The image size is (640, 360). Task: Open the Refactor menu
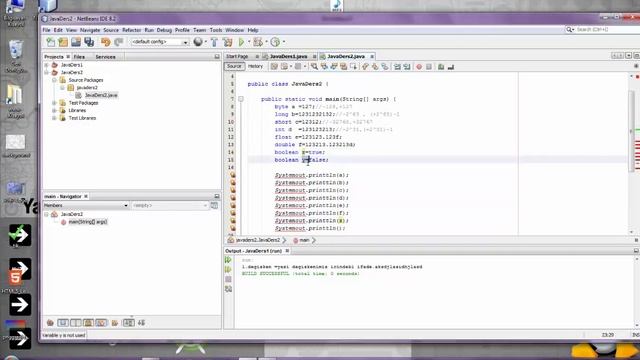tap(131, 30)
